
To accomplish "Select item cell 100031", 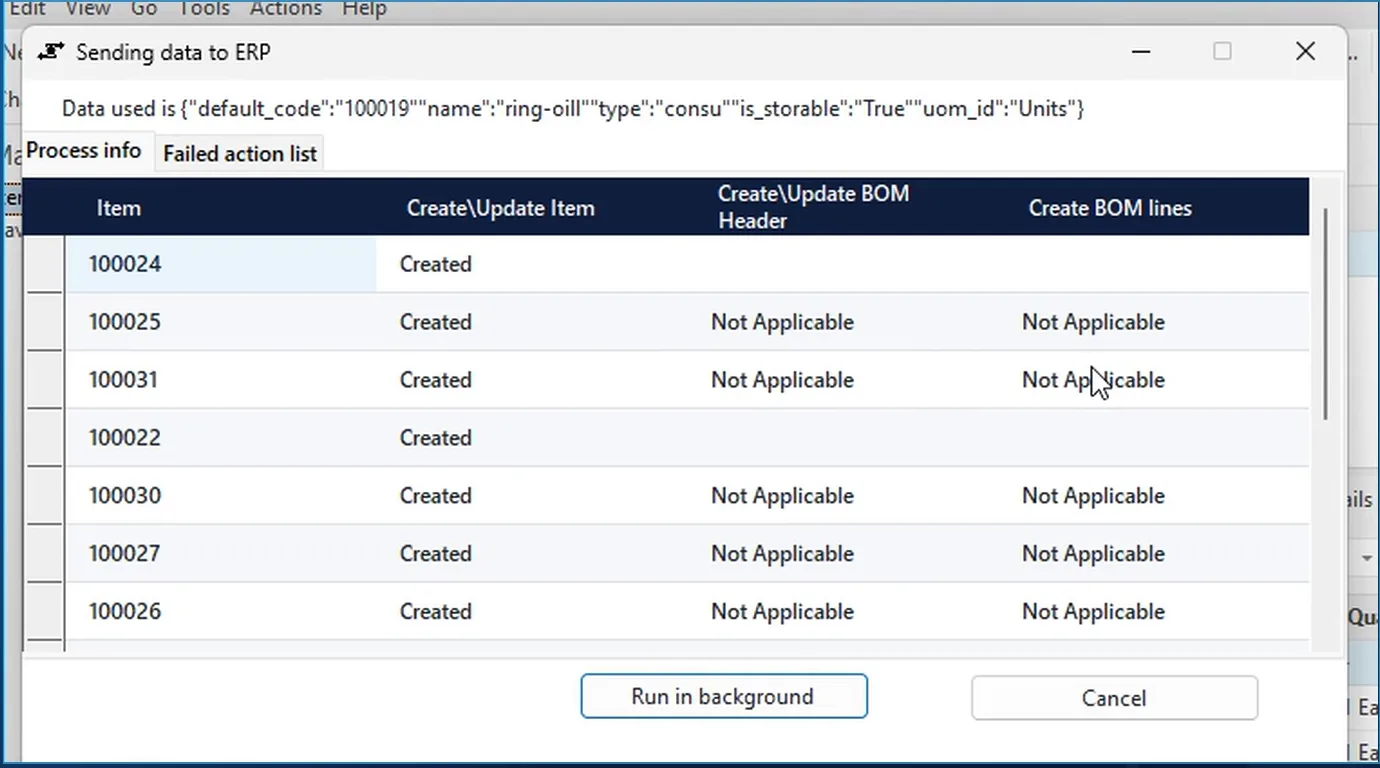I will (221, 380).
